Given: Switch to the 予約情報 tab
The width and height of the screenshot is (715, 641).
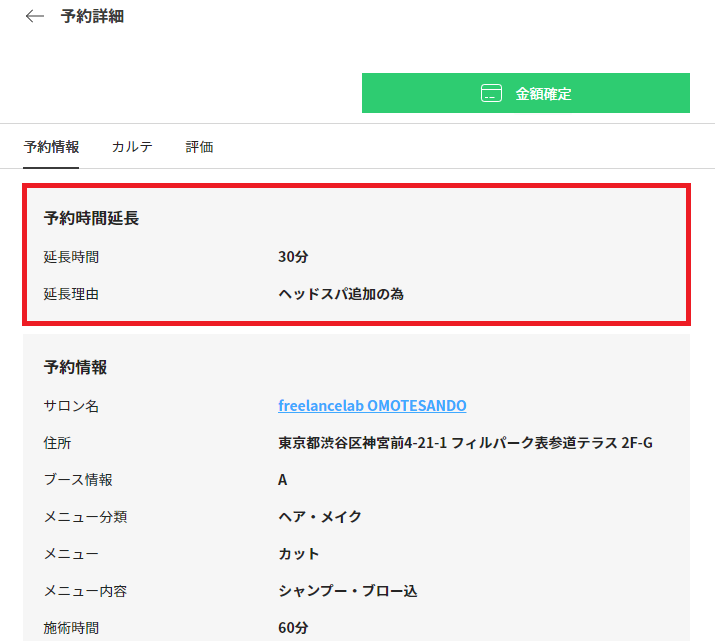Looking at the screenshot, I should click(x=51, y=147).
